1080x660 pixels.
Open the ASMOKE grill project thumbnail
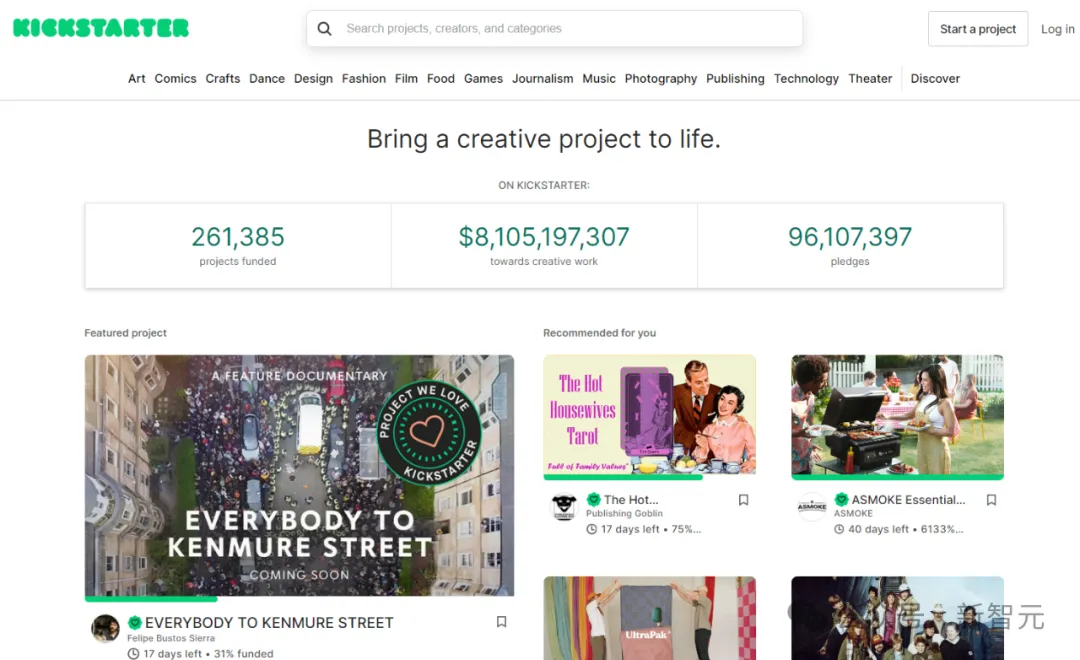[897, 415]
